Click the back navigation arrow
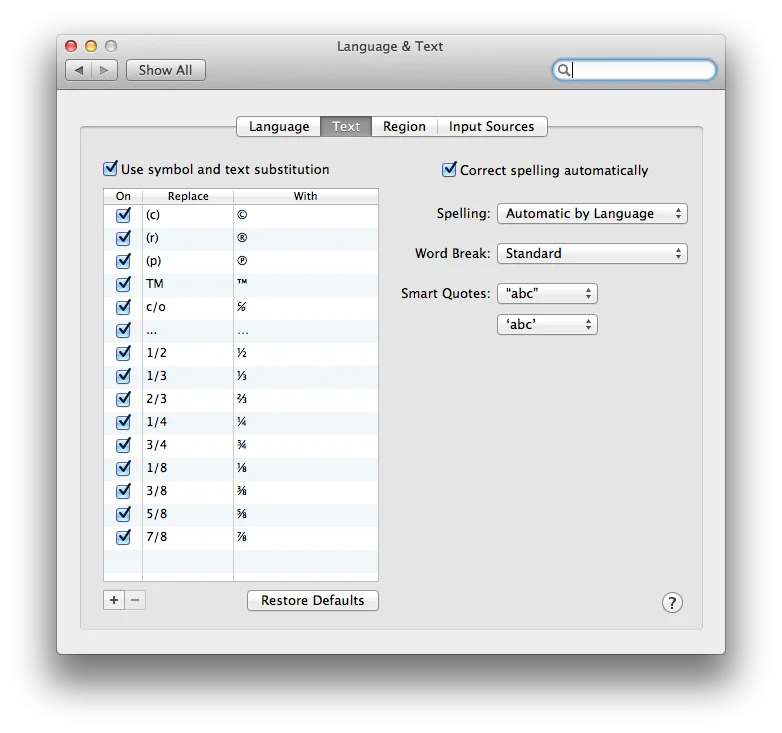Viewport: 782px width, 733px height. coord(79,70)
